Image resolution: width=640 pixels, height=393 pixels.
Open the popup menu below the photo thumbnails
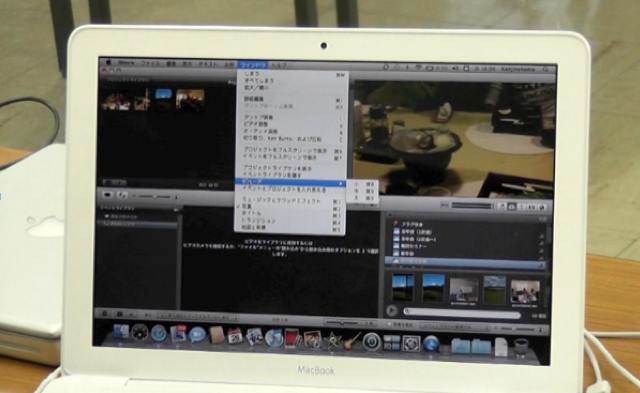454,327
